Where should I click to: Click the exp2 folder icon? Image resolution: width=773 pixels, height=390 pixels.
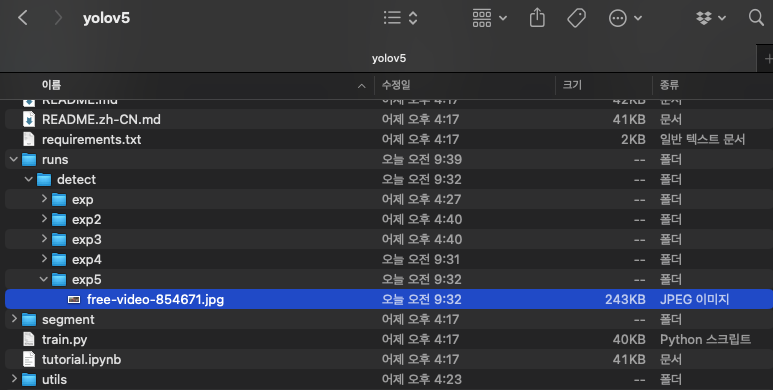tap(59, 219)
